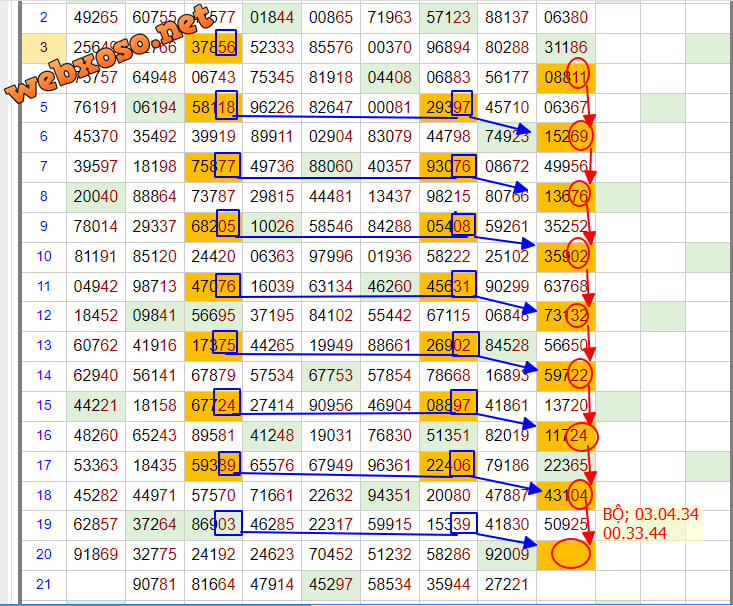Select cell containing 89911

point(272,137)
